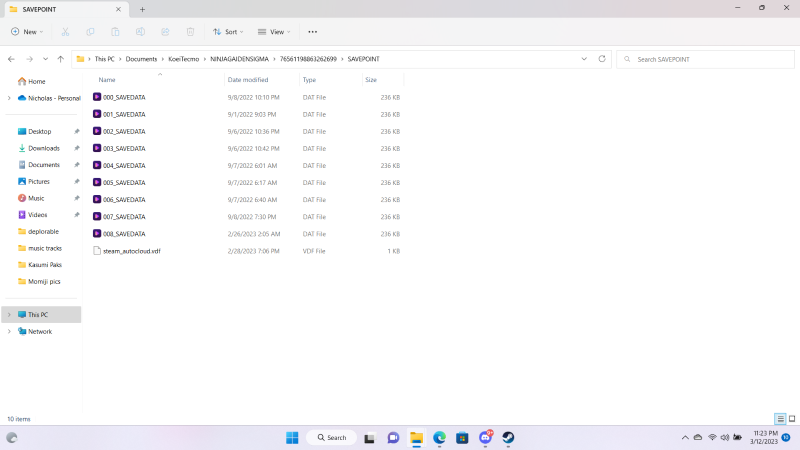Select the SAVEPOINT tab
Screen dimensions: 800x450
[64, 9]
